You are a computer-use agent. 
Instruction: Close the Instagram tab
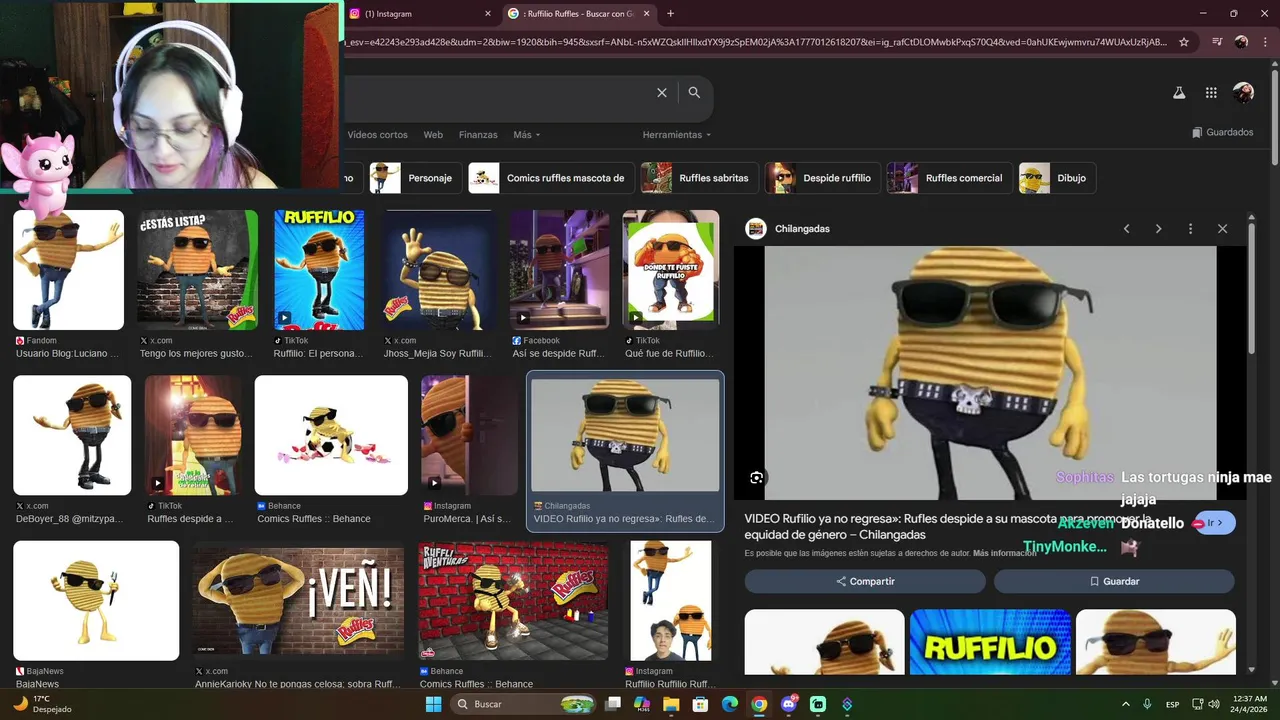pos(488,14)
